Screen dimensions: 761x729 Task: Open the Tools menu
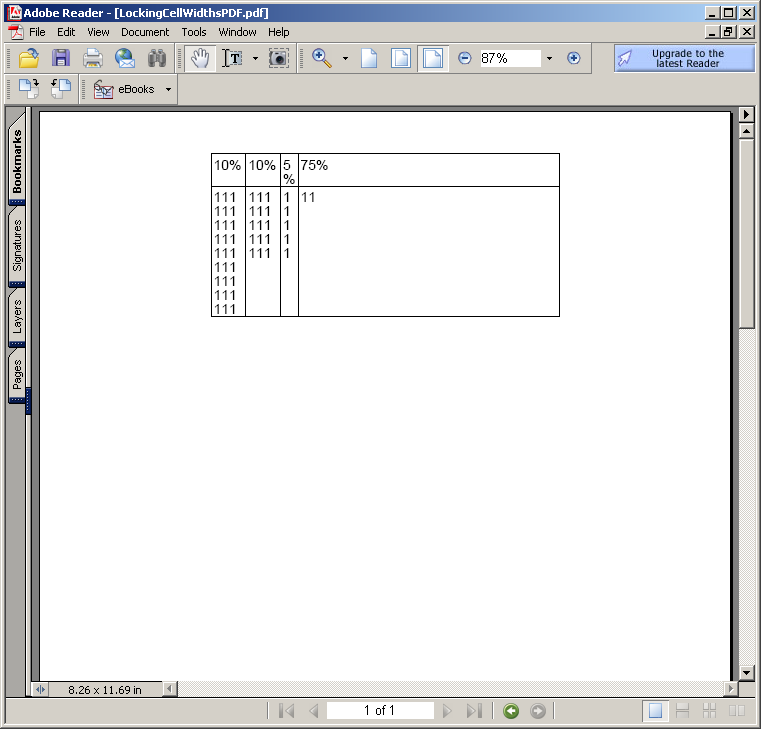pyautogui.click(x=194, y=32)
